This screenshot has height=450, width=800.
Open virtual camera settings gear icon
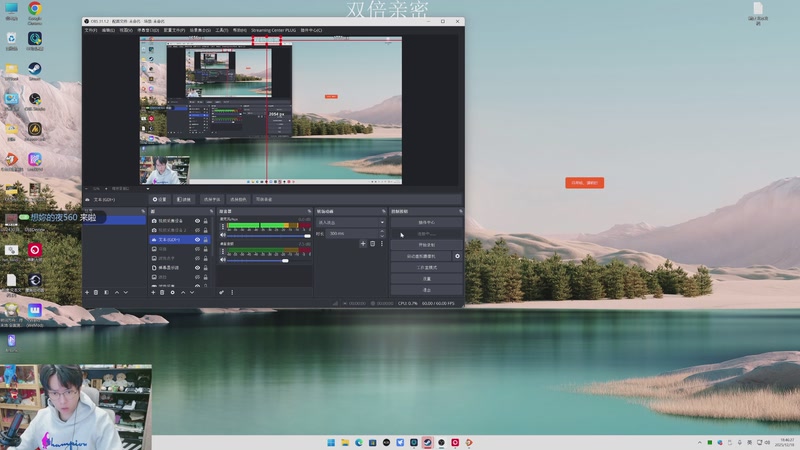point(458,256)
